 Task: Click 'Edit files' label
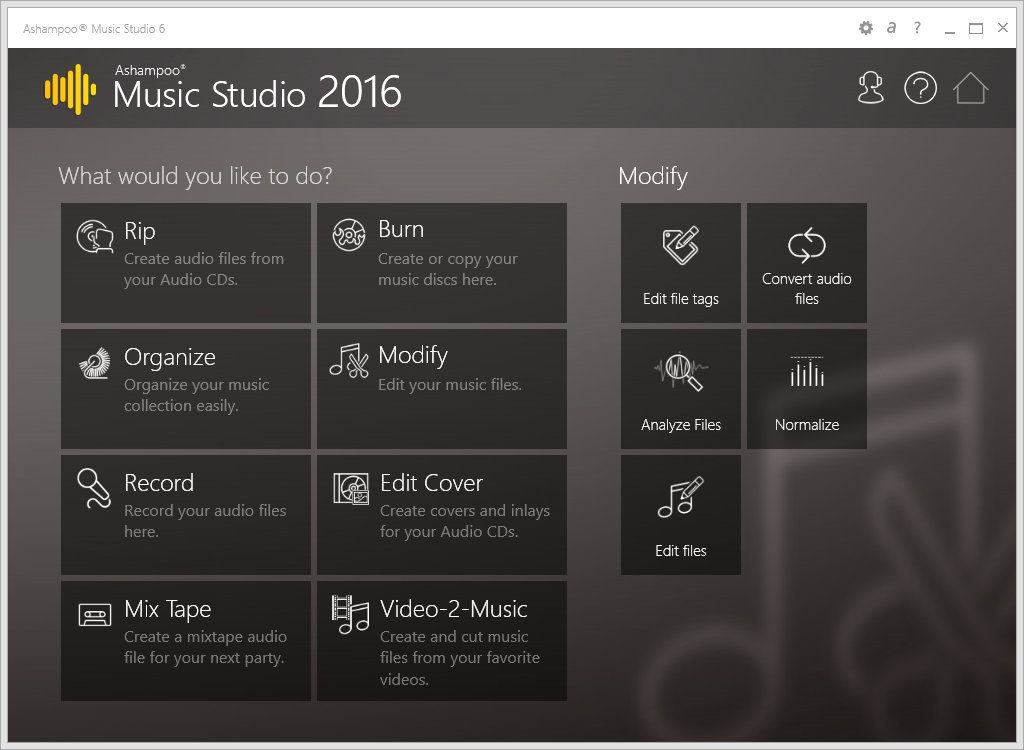pyautogui.click(x=680, y=551)
